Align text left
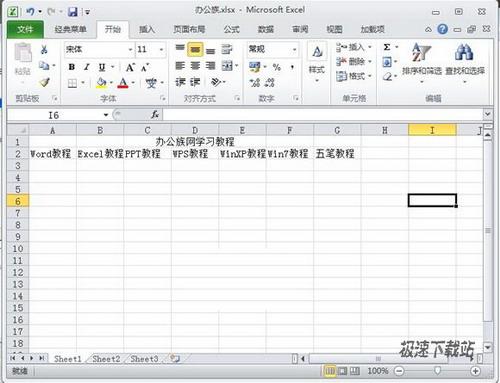 pos(180,66)
